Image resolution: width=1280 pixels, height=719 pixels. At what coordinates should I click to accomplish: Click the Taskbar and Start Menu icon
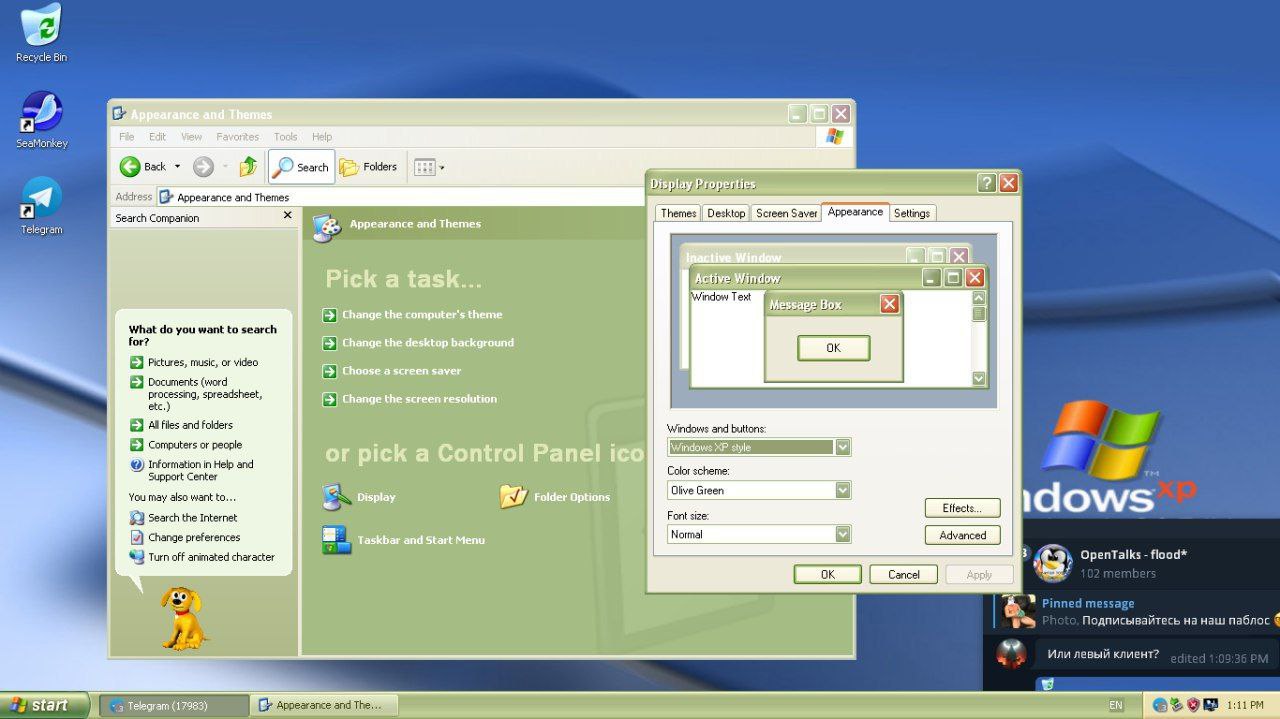click(403, 540)
